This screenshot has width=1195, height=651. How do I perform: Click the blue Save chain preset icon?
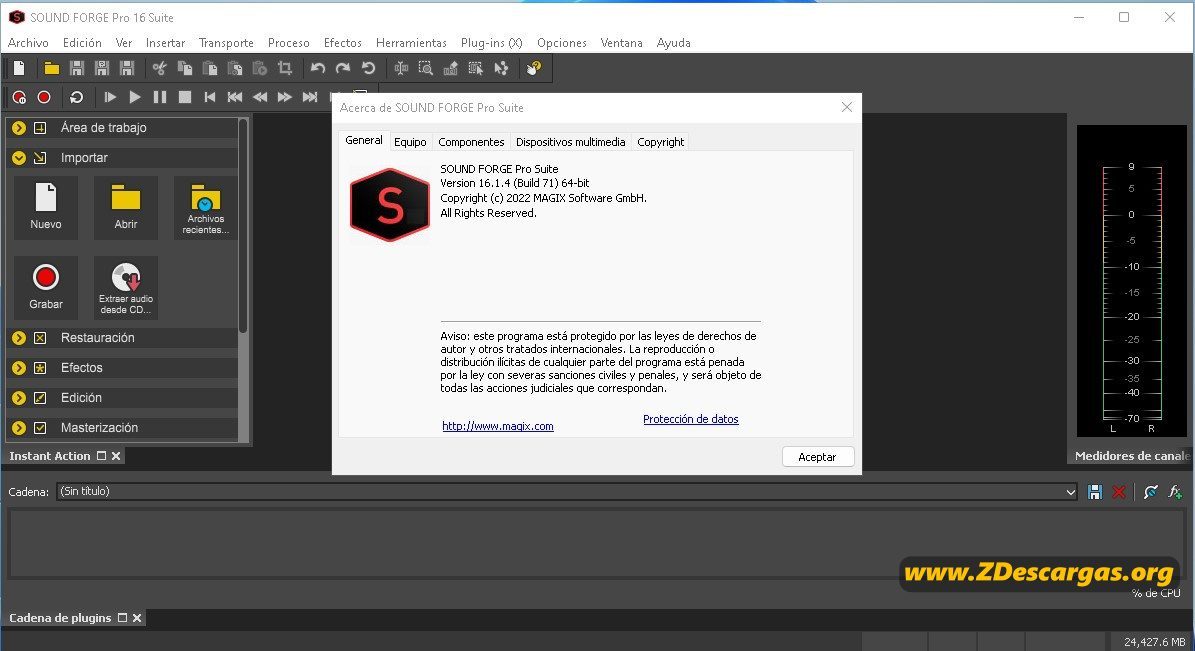tap(1095, 492)
